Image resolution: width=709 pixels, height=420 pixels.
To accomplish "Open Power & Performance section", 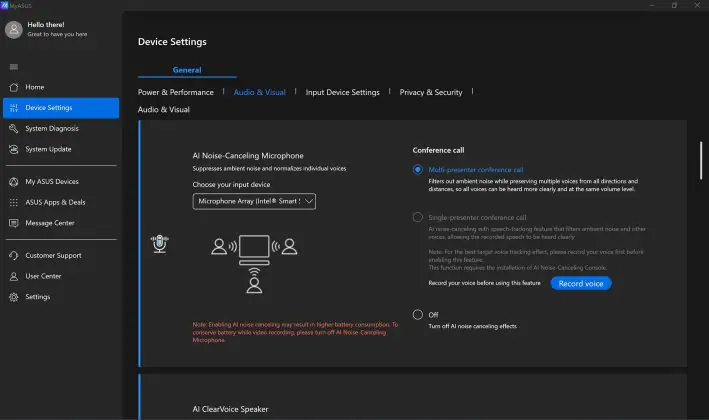I will pos(175,92).
